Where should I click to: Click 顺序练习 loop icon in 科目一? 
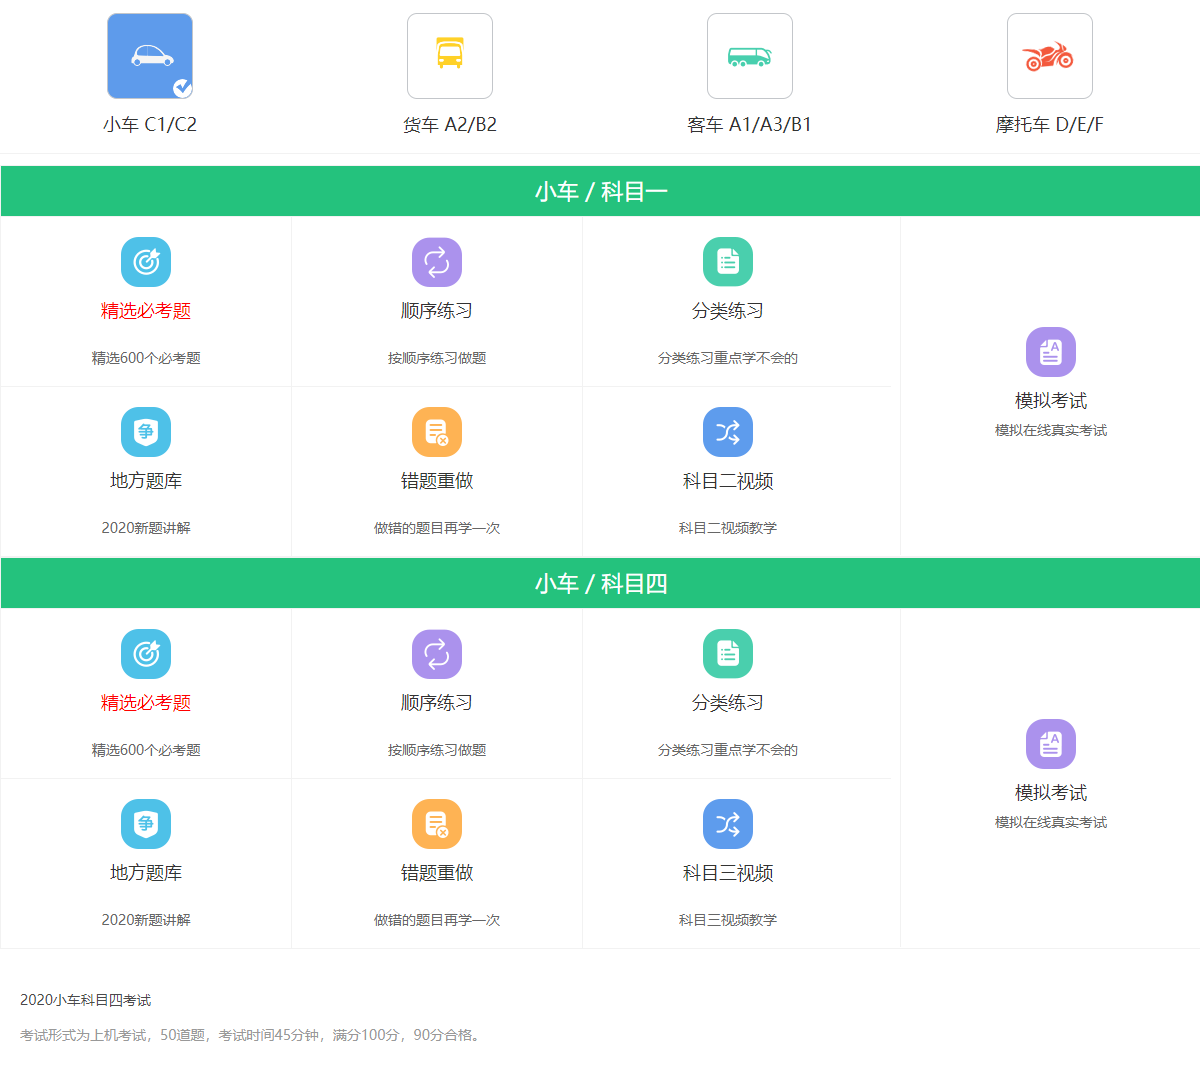[437, 262]
